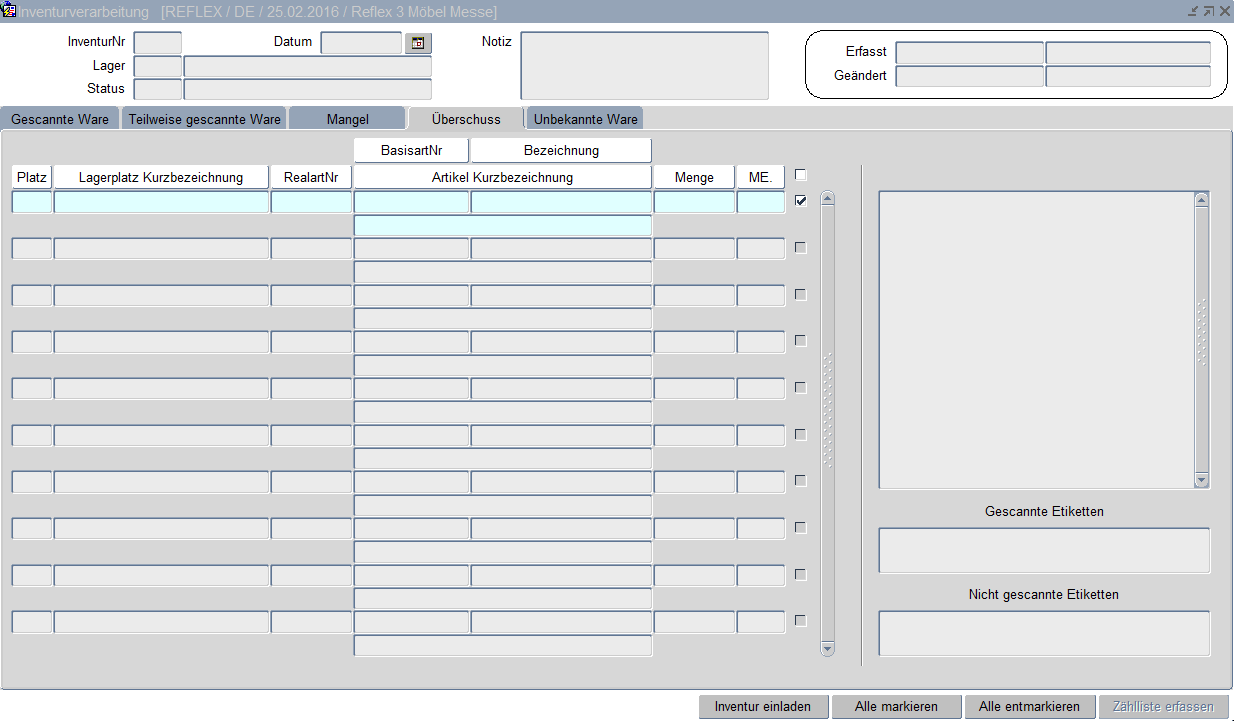
Task: Click into the Notiz text area
Action: pyautogui.click(x=644, y=66)
